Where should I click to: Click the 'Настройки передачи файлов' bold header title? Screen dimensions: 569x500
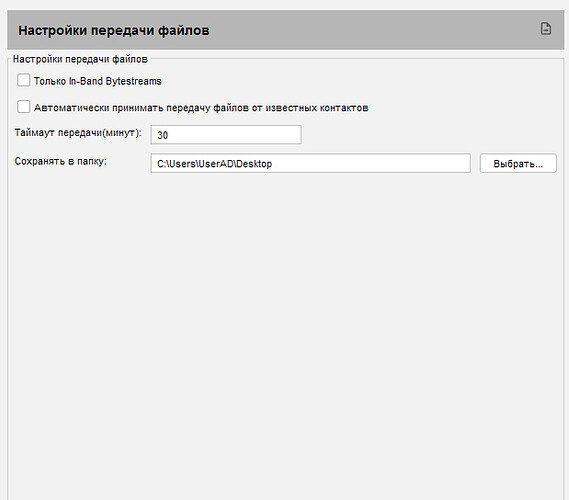(114, 30)
